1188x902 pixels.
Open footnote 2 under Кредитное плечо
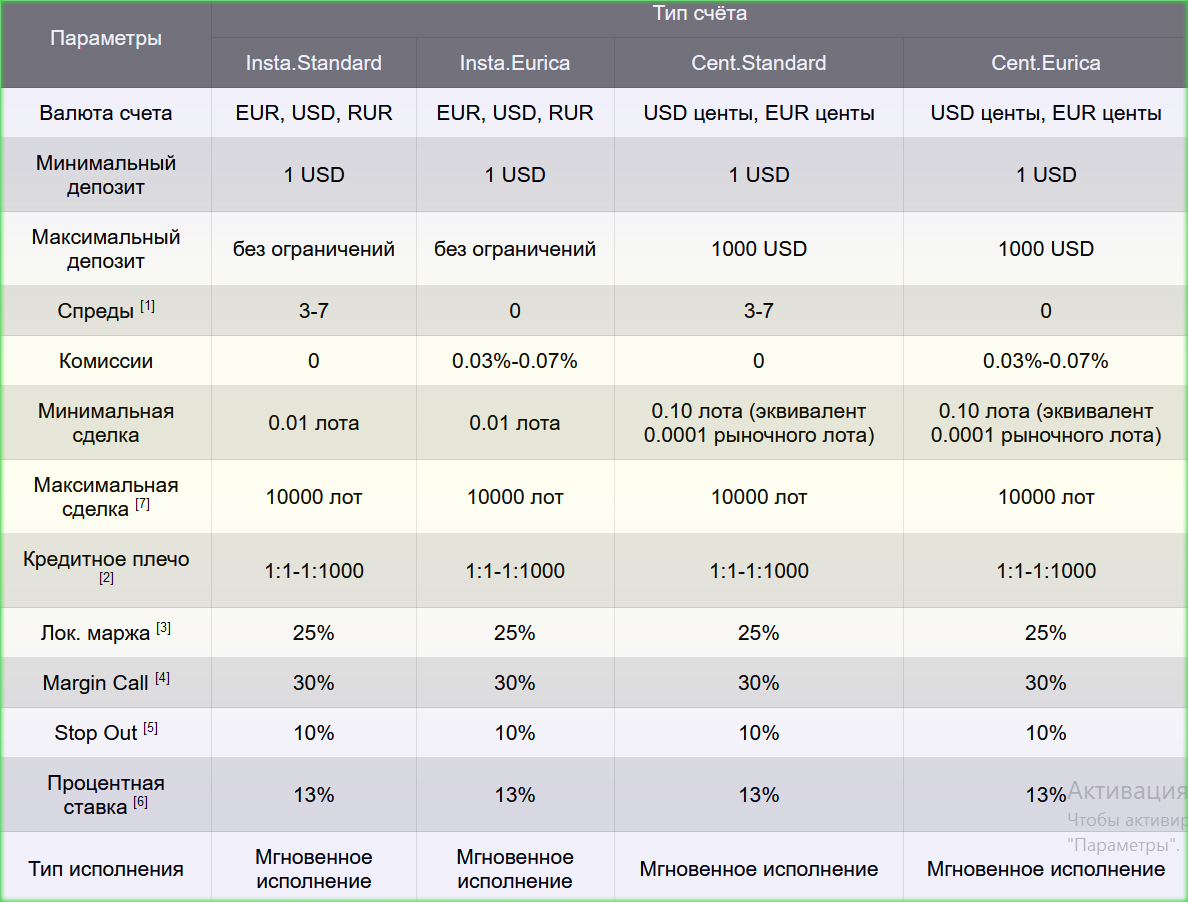coord(106,578)
